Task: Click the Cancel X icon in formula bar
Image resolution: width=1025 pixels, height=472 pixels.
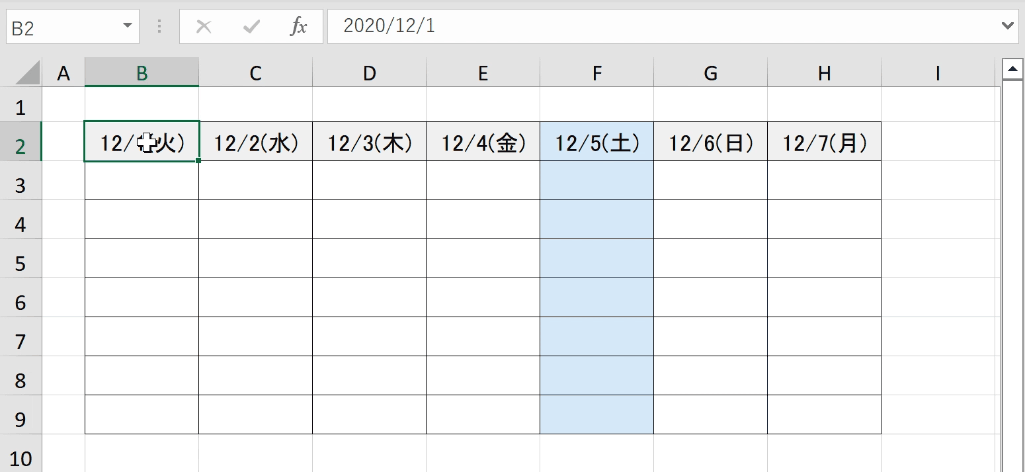Action: (204, 26)
